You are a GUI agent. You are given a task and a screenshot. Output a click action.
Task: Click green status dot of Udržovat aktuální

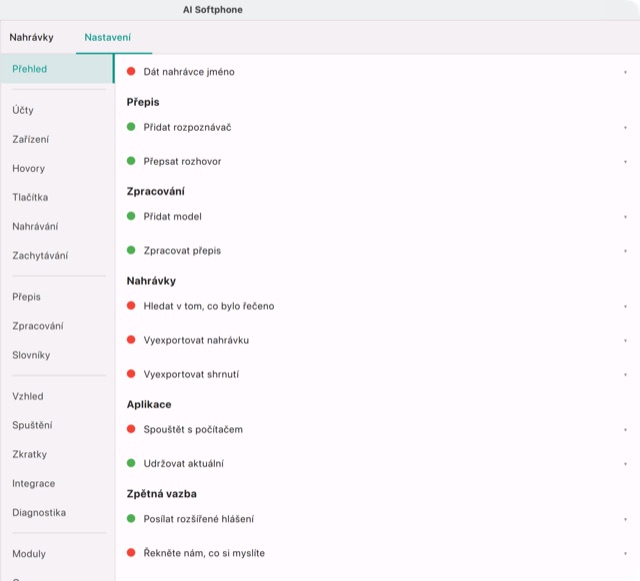131,463
